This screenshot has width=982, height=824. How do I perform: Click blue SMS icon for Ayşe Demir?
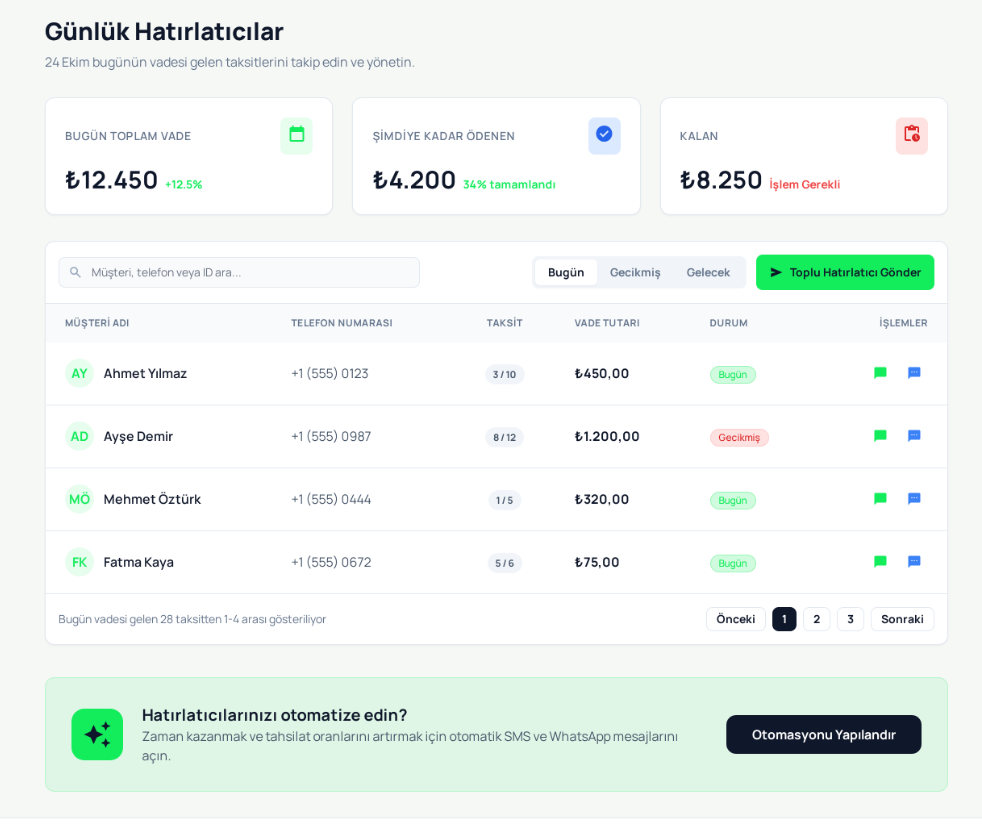914,436
